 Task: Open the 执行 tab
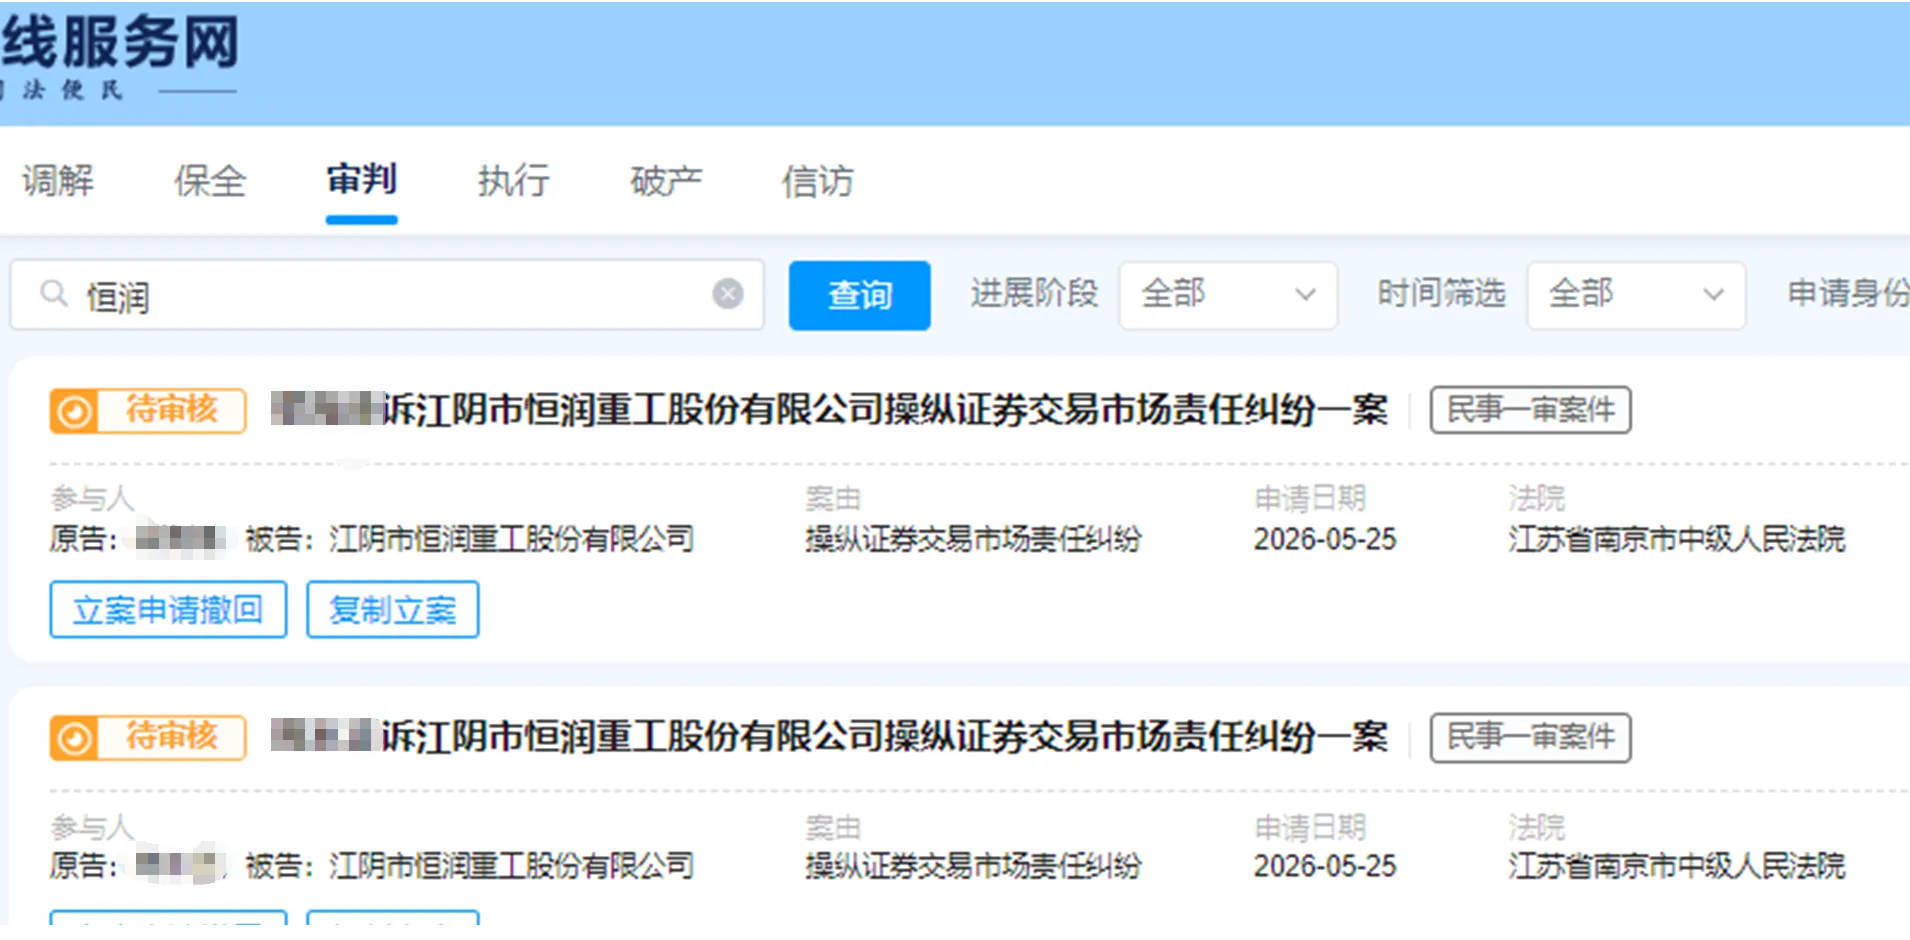click(x=513, y=181)
